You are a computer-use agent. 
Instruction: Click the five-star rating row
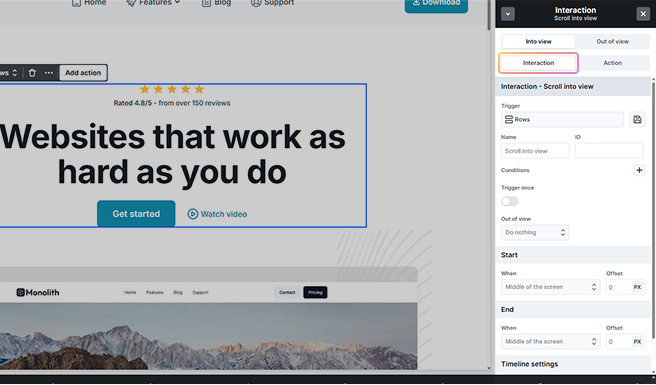click(172, 89)
